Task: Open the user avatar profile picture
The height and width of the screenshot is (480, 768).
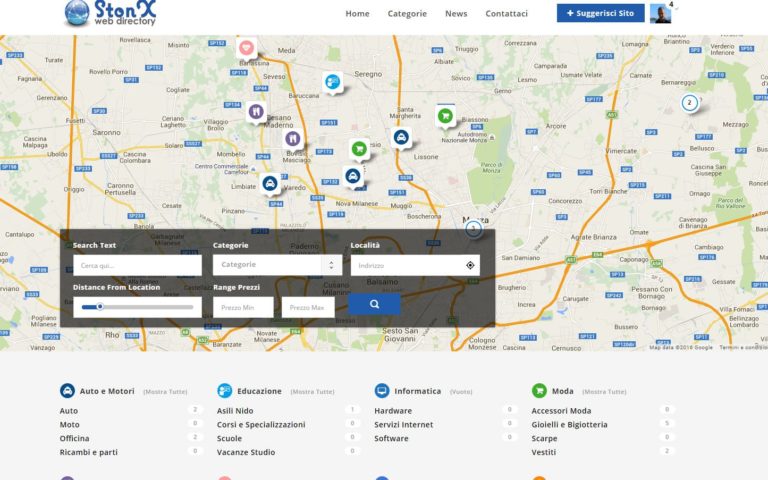Action: click(x=660, y=13)
